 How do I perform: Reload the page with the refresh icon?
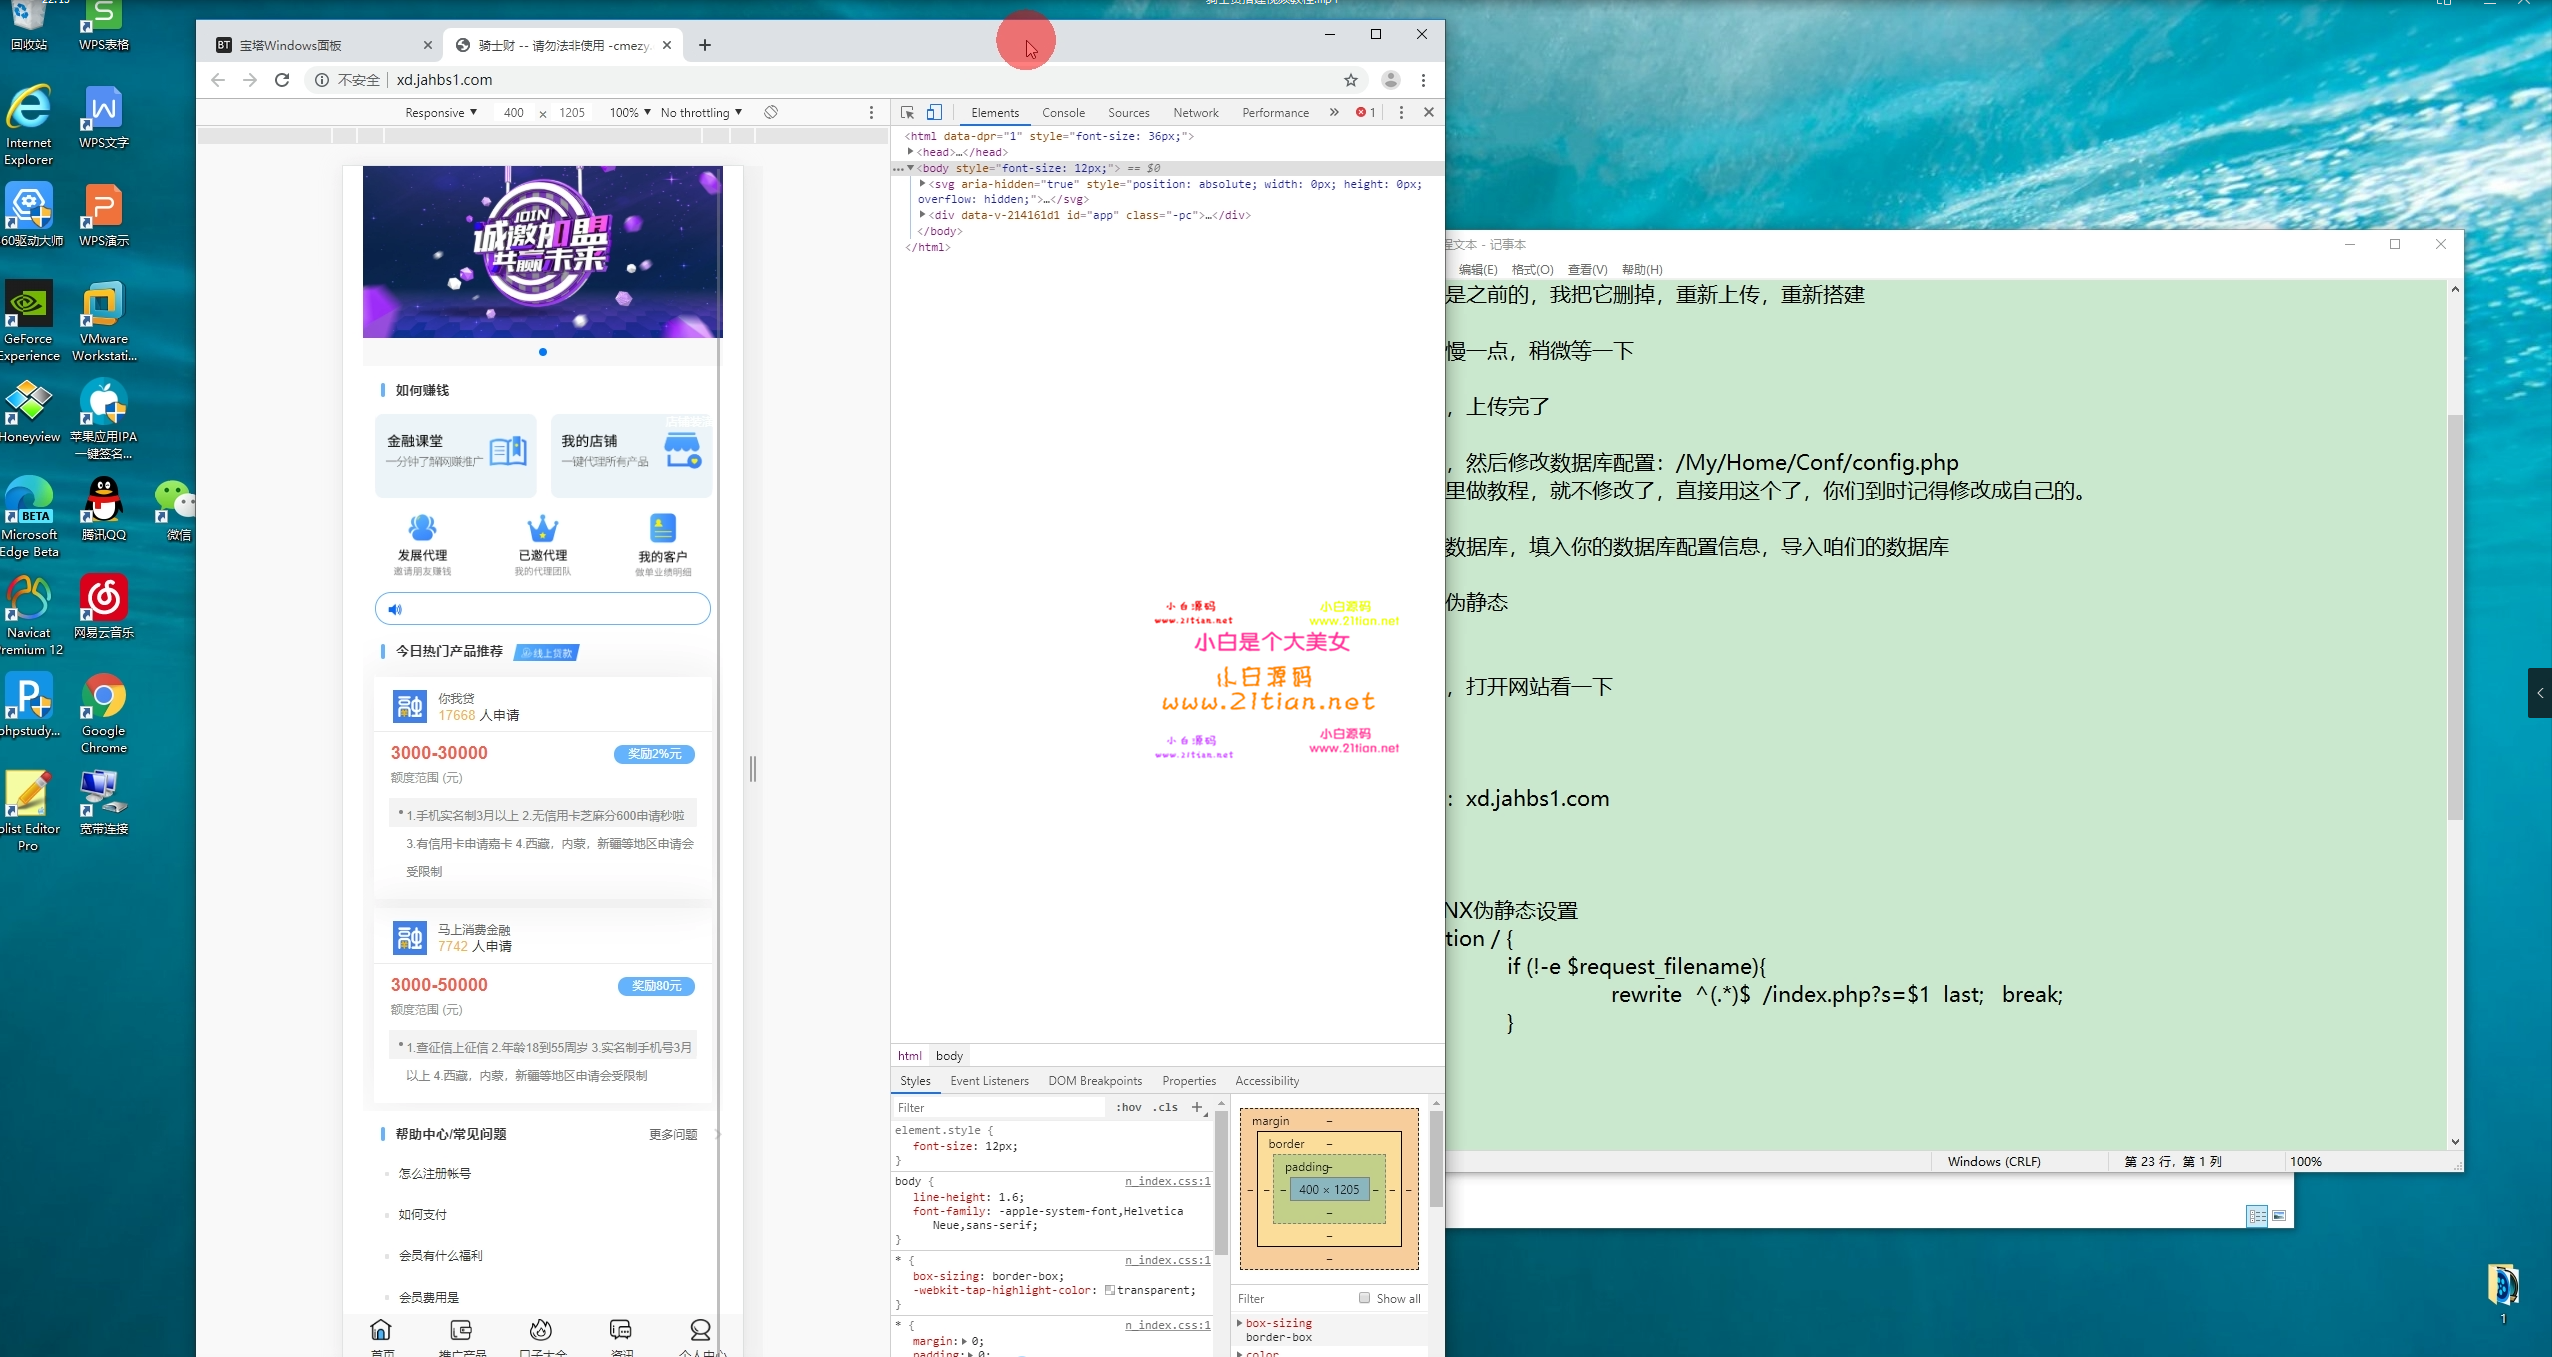[x=282, y=80]
